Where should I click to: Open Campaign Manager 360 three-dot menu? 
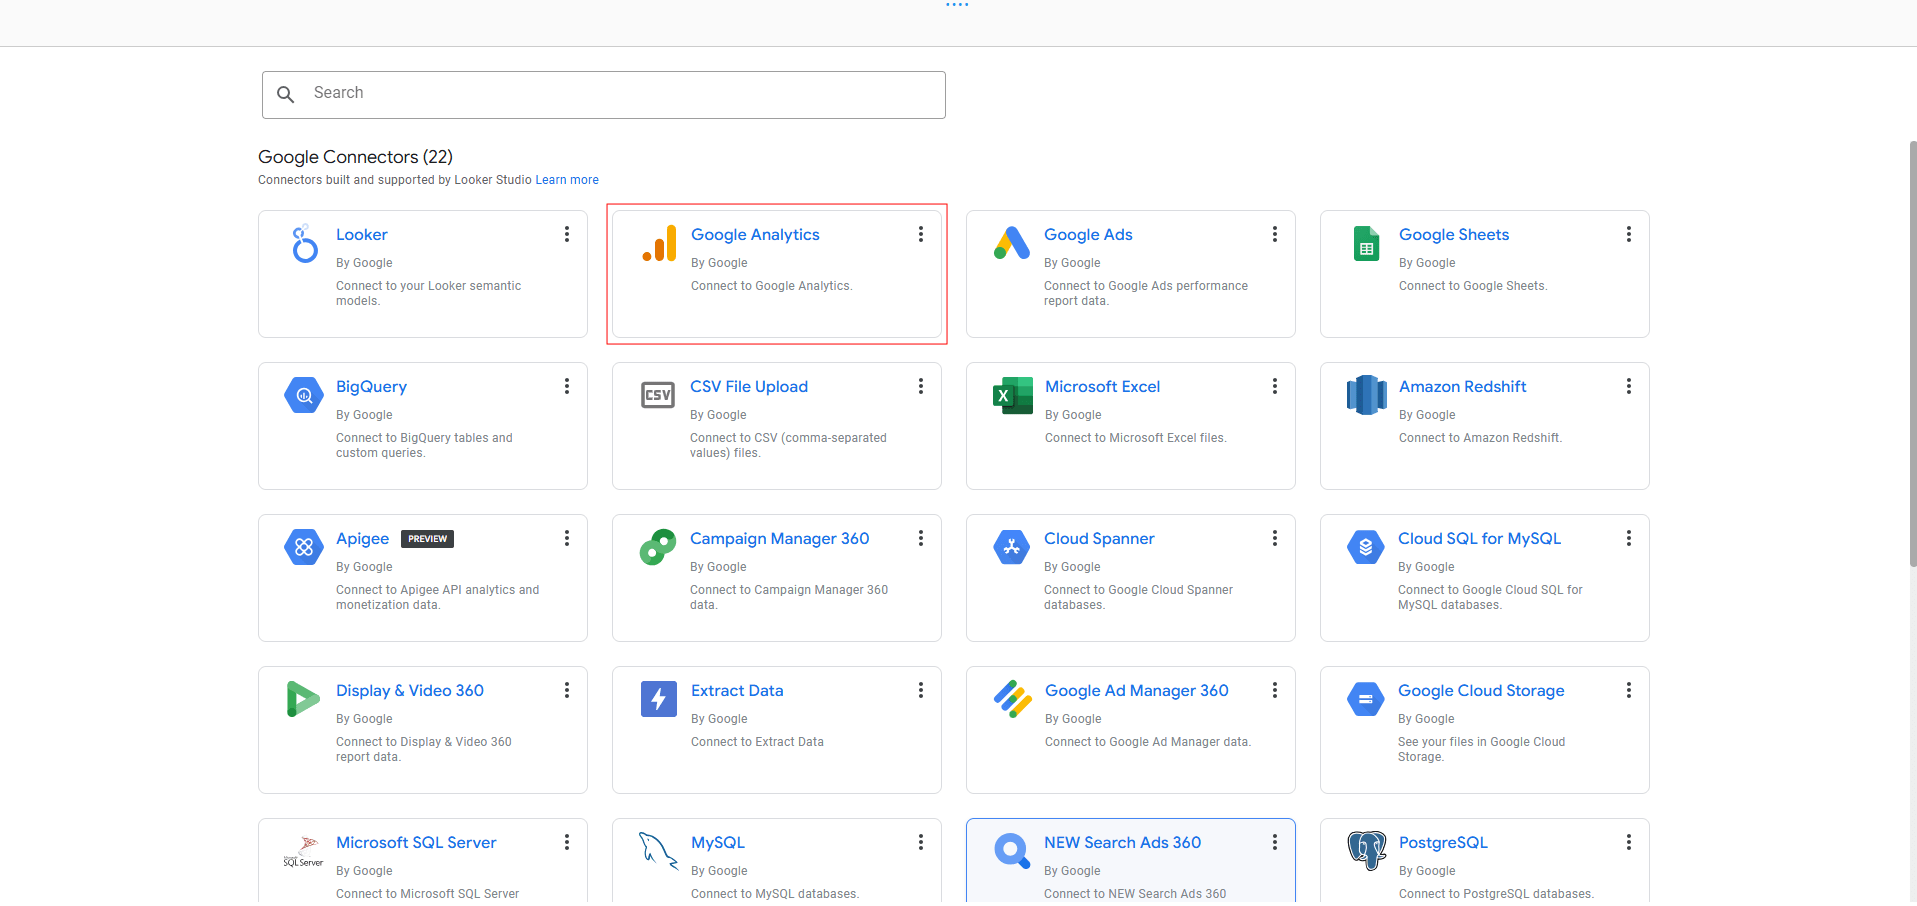pos(921,538)
